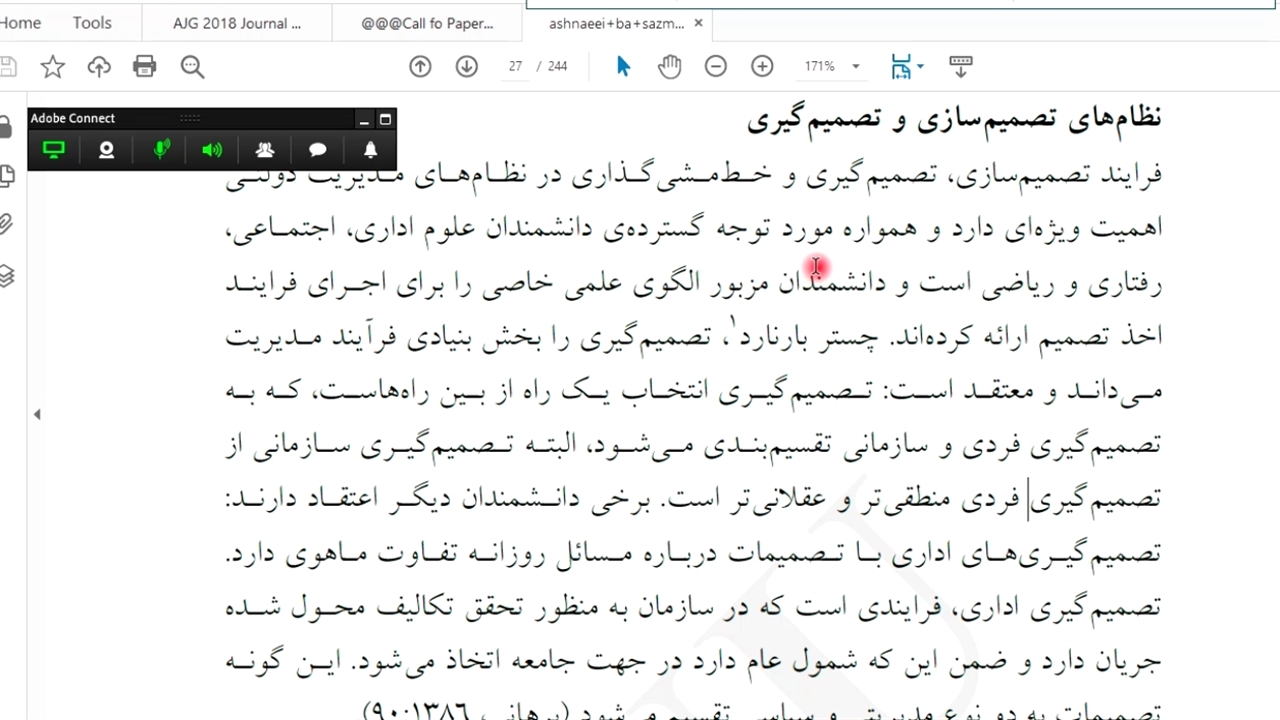Click the total page count 244
Screen dimensions: 1280x720
(x=558, y=66)
